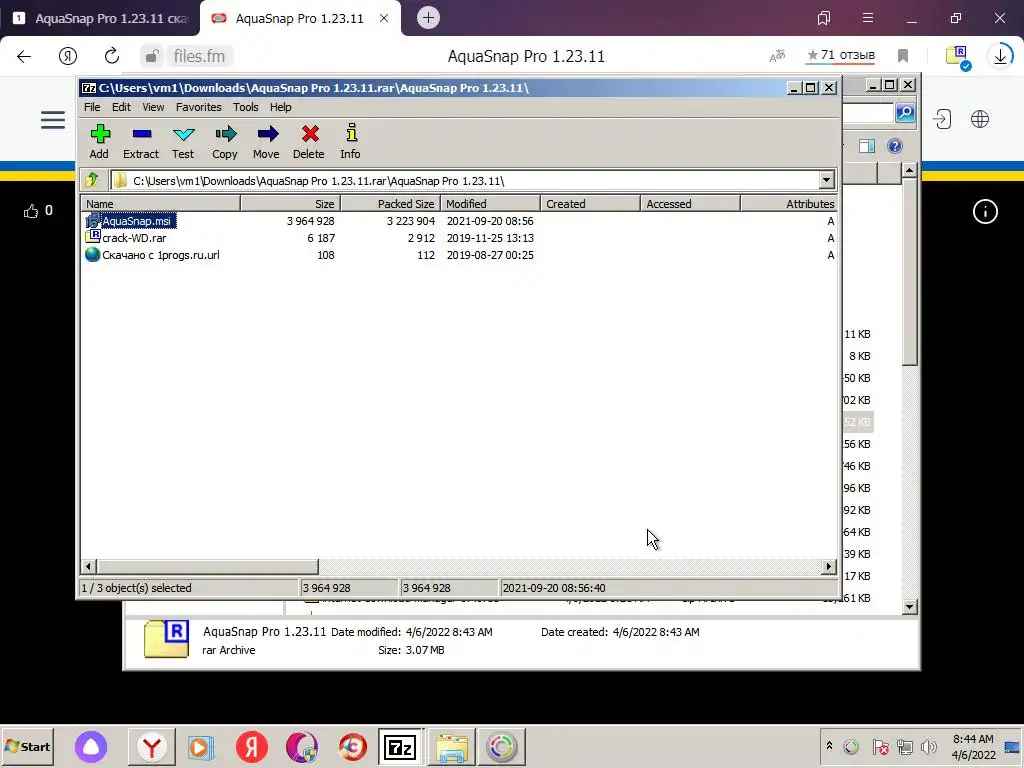Open the Help menu
Image resolution: width=1024 pixels, height=768 pixels.
tap(281, 107)
